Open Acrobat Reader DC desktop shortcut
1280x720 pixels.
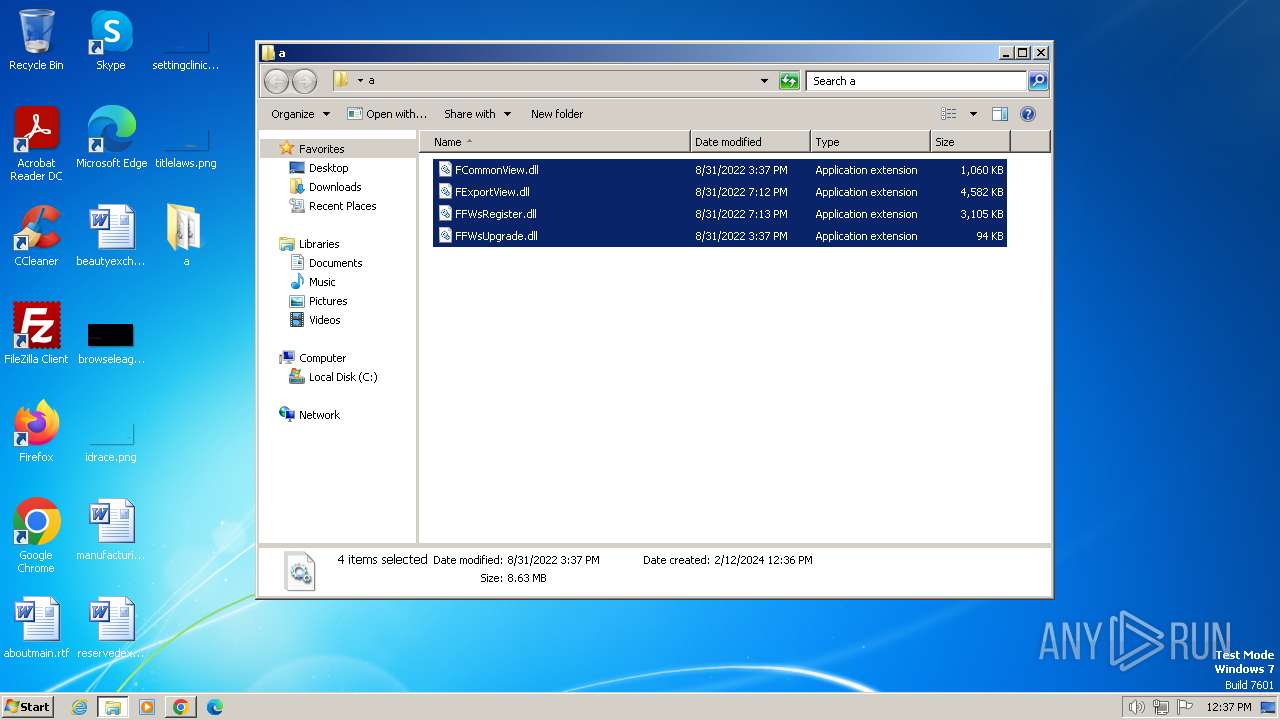tap(36, 143)
